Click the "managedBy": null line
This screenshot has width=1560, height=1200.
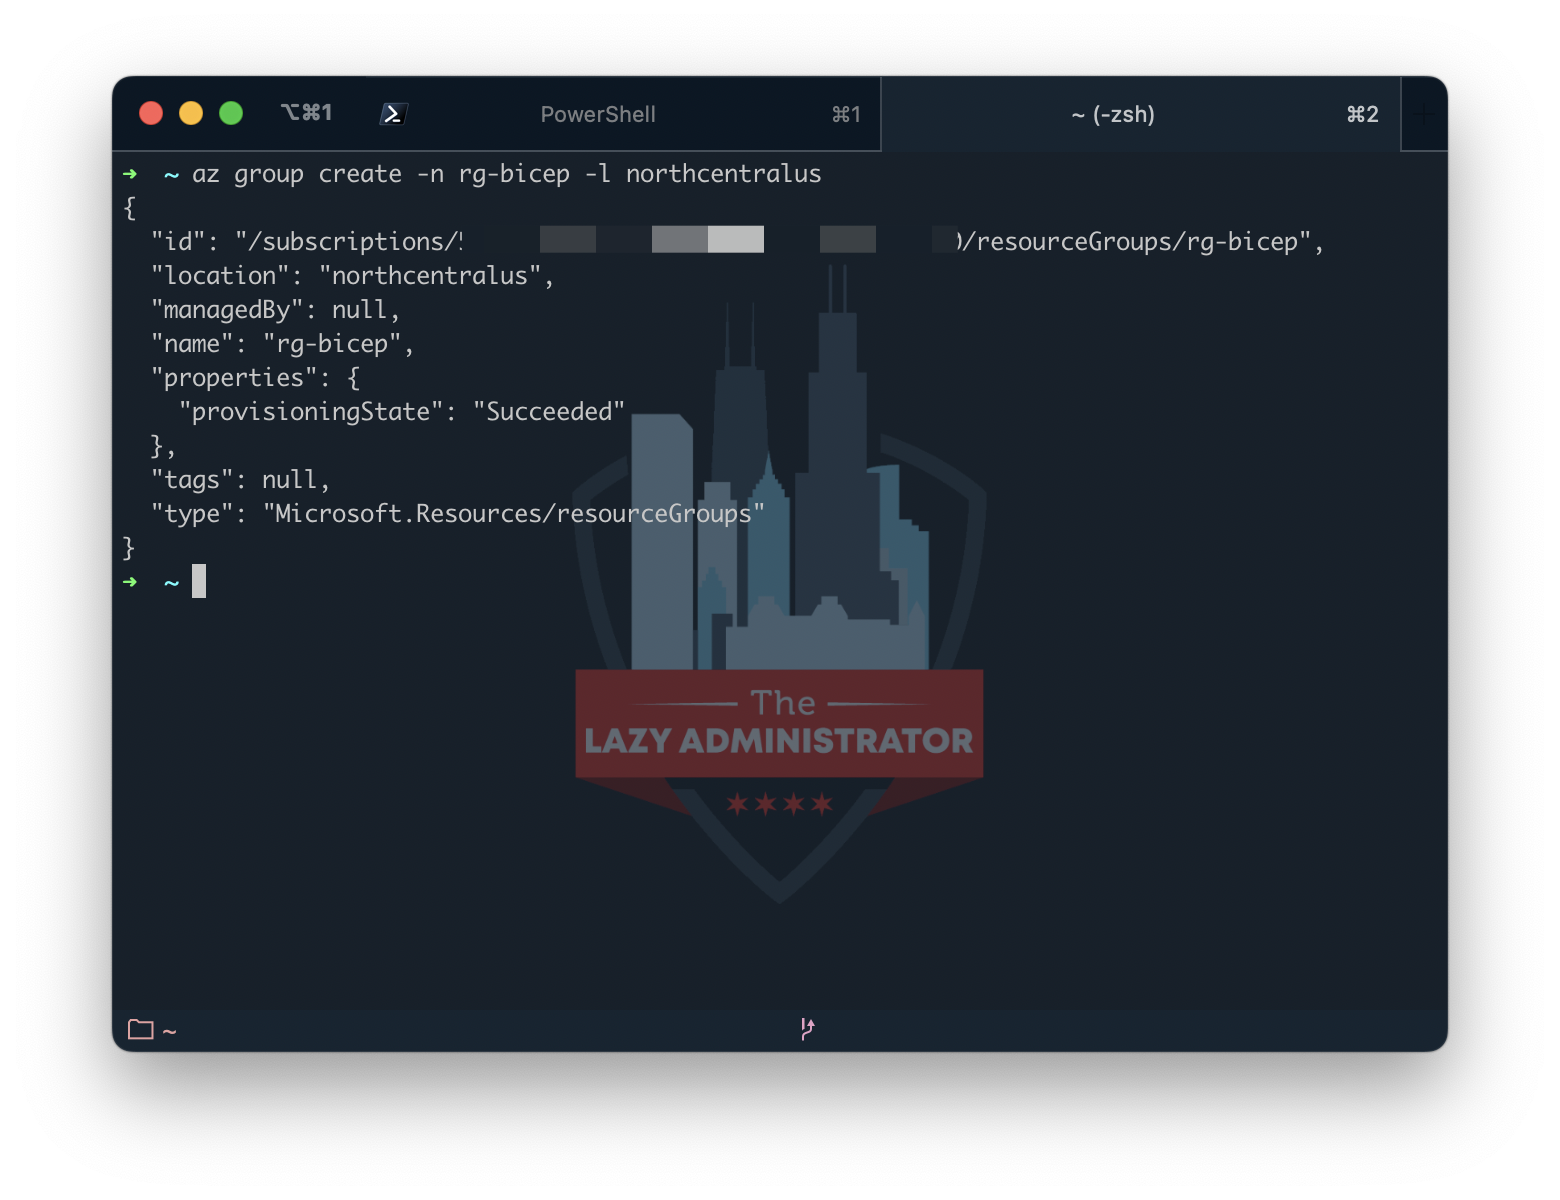click(275, 310)
